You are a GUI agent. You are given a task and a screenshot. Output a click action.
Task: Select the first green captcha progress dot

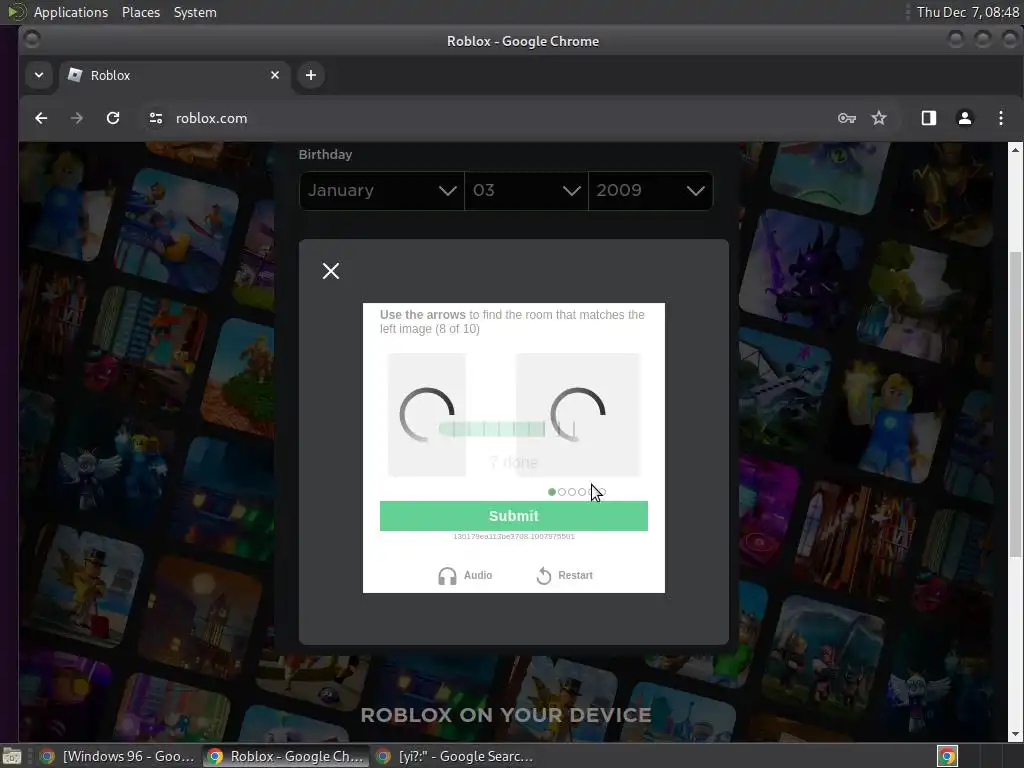(552, 492)
